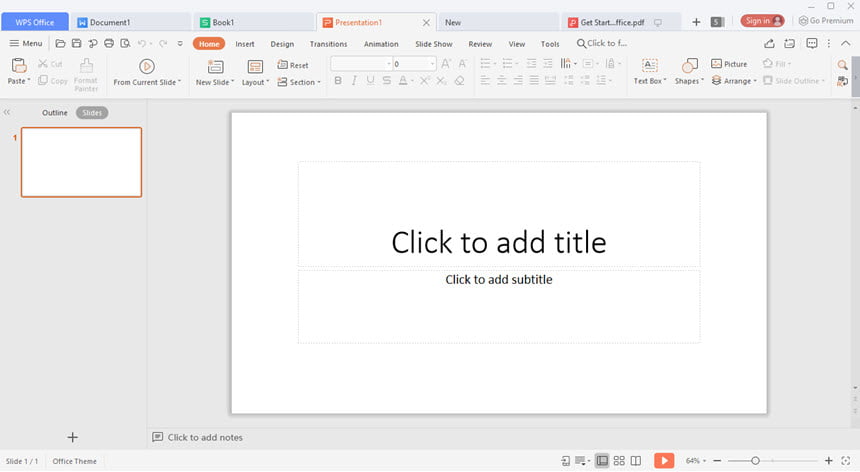Click the share/export icon at top right
The width and height of the screenshot is (860, 472).
(770, 43)
